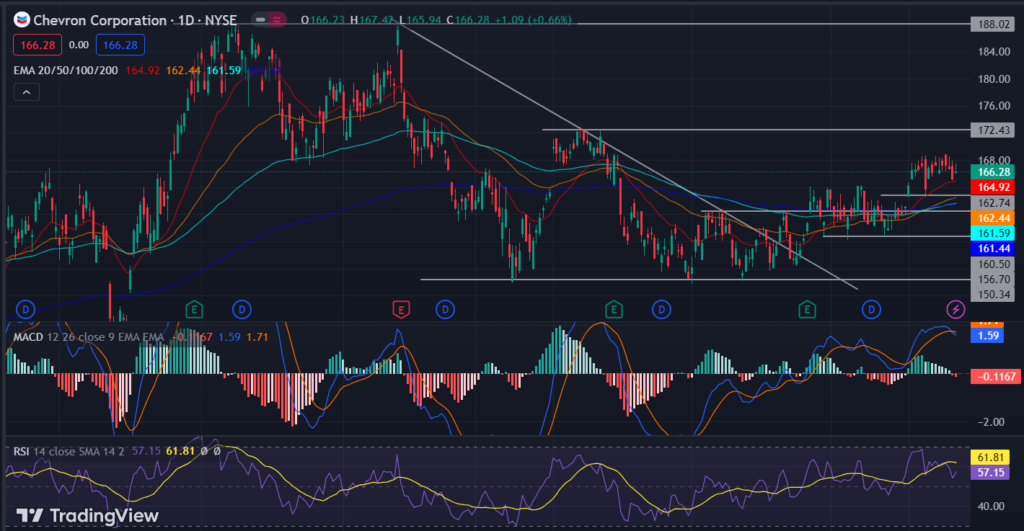Click the 168.00 price scale value
The height and width of the screenshot is (531, 1024).
point(993,159)
